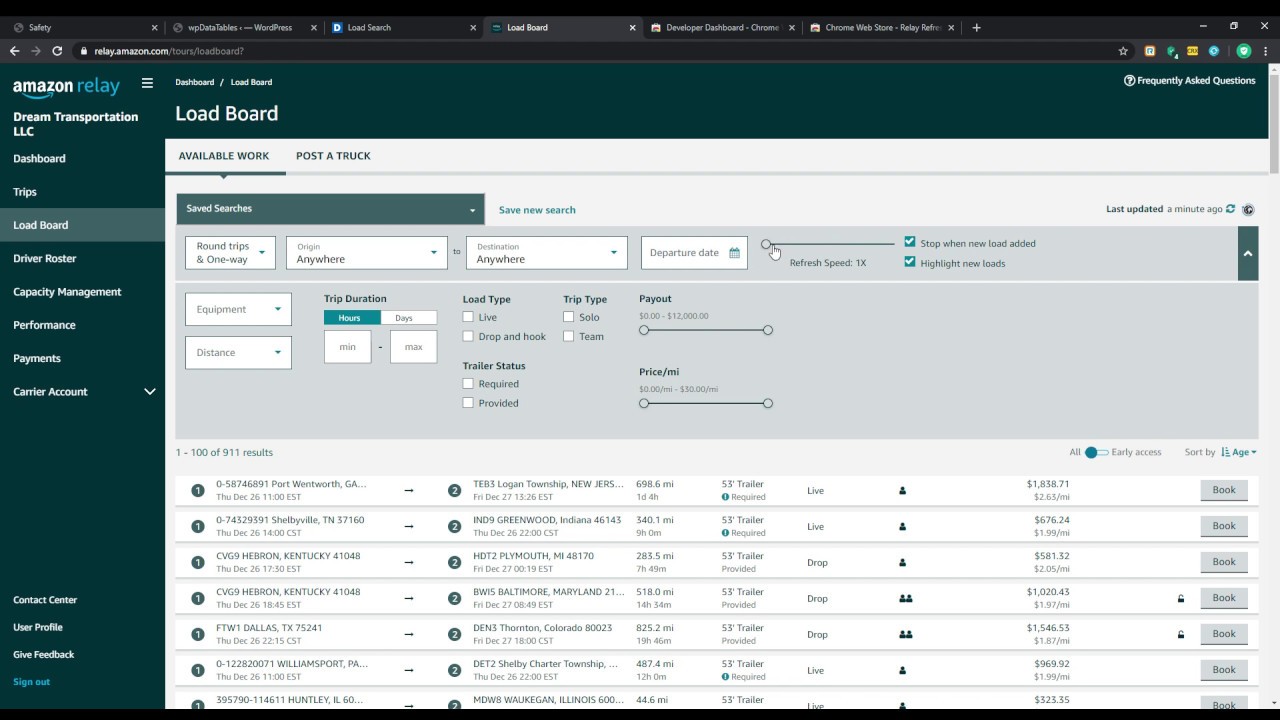
Task: Click the refresh icon beside Last updated
Action: [1231, 209]
